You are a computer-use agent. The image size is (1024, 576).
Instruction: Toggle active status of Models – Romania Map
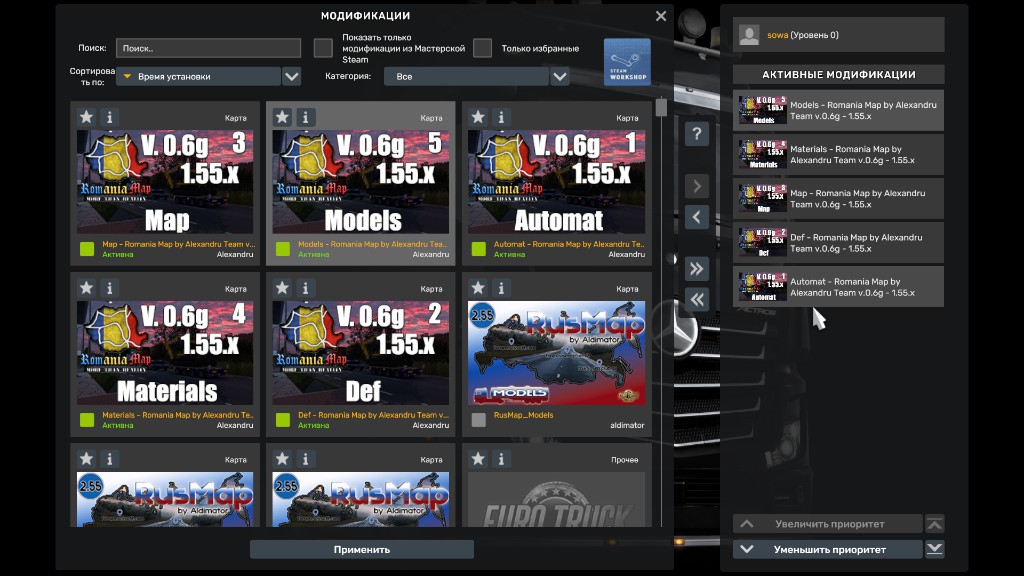click(283, 249)
